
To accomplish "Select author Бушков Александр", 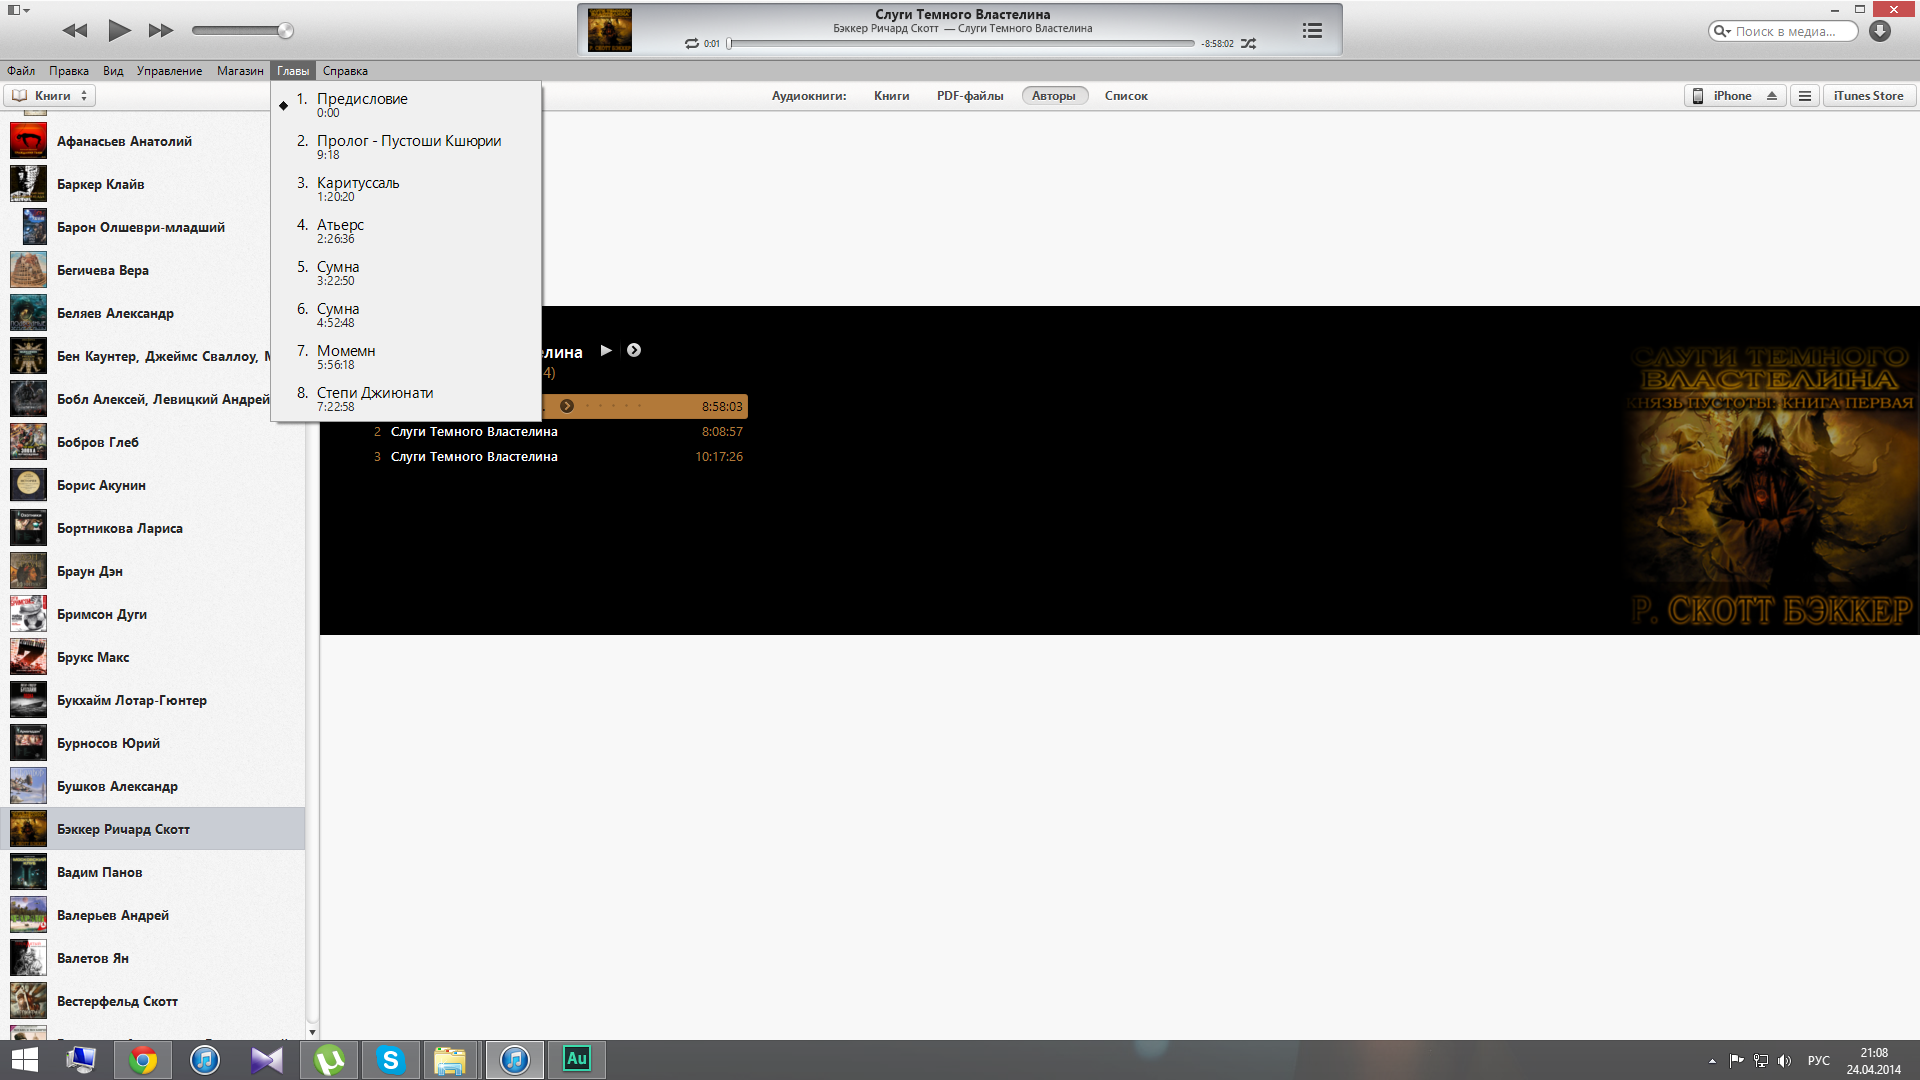I will [x=152, y=786].
